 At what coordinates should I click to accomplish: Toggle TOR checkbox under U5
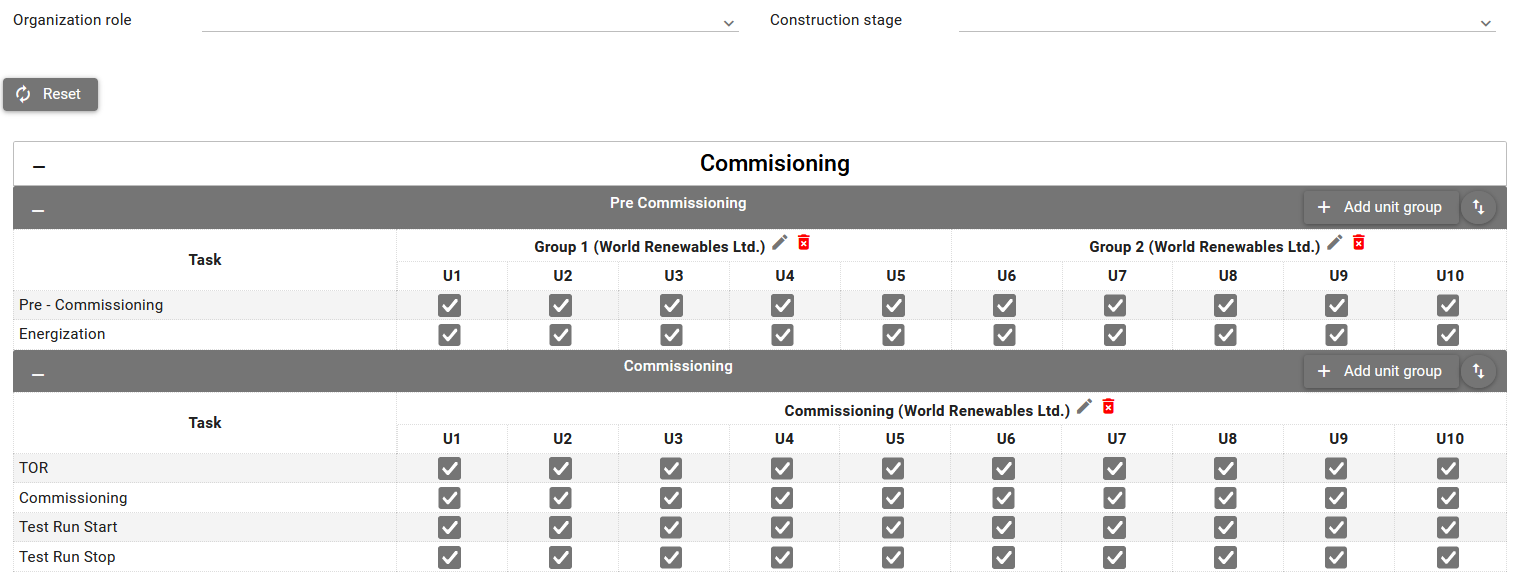[x=893, y=468]
